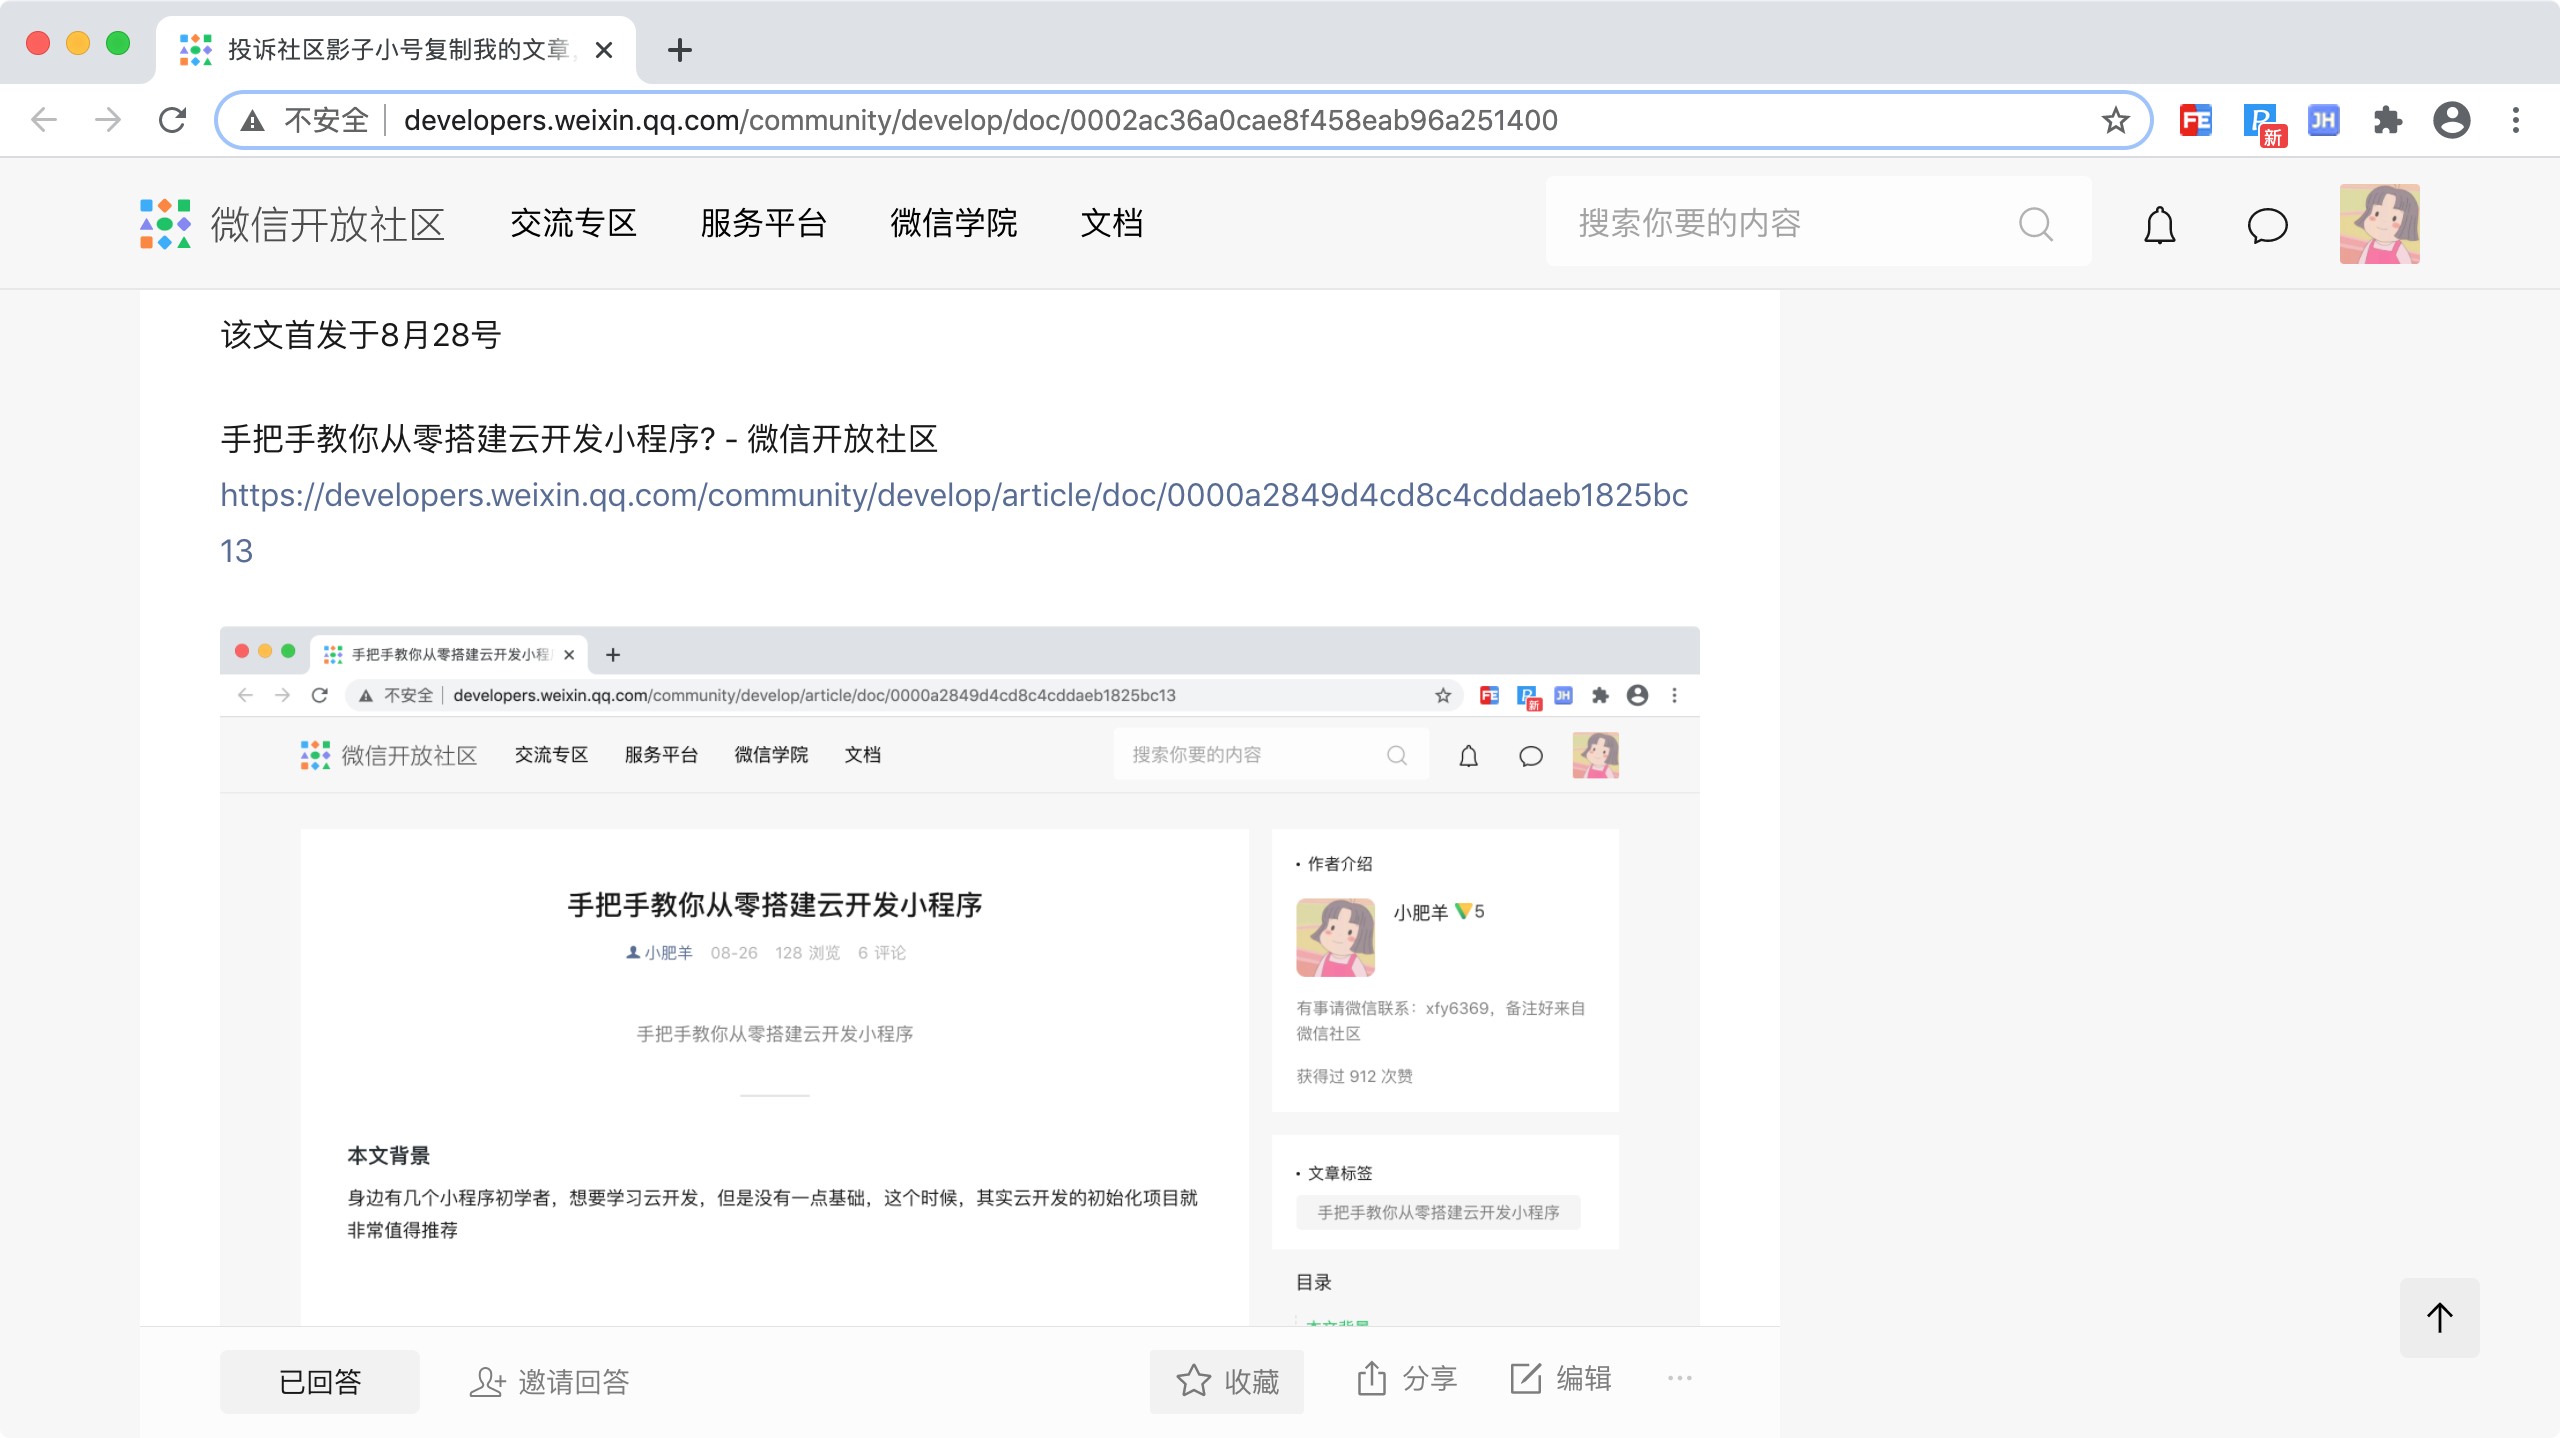Open the 交流专区 menu item
Viewport: 2560px width, 1438px height.
pos(573,224)
